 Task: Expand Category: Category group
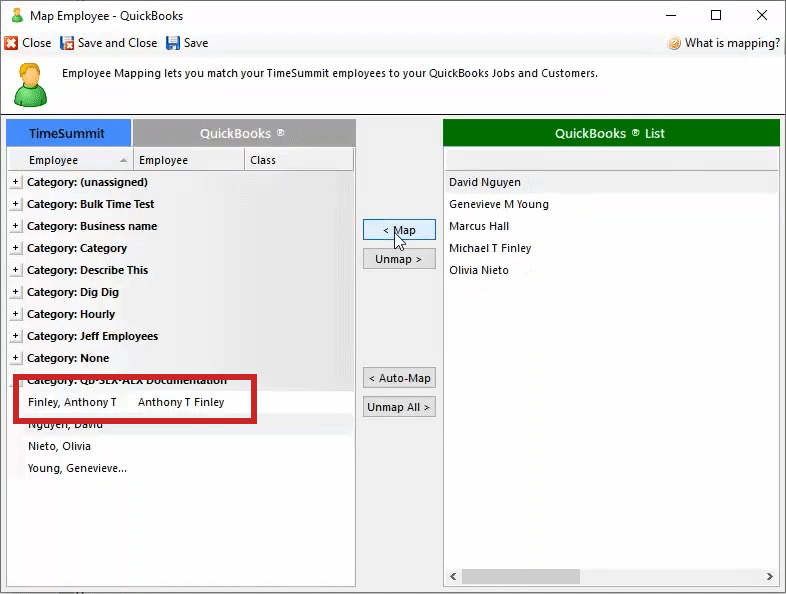[16, 248]
